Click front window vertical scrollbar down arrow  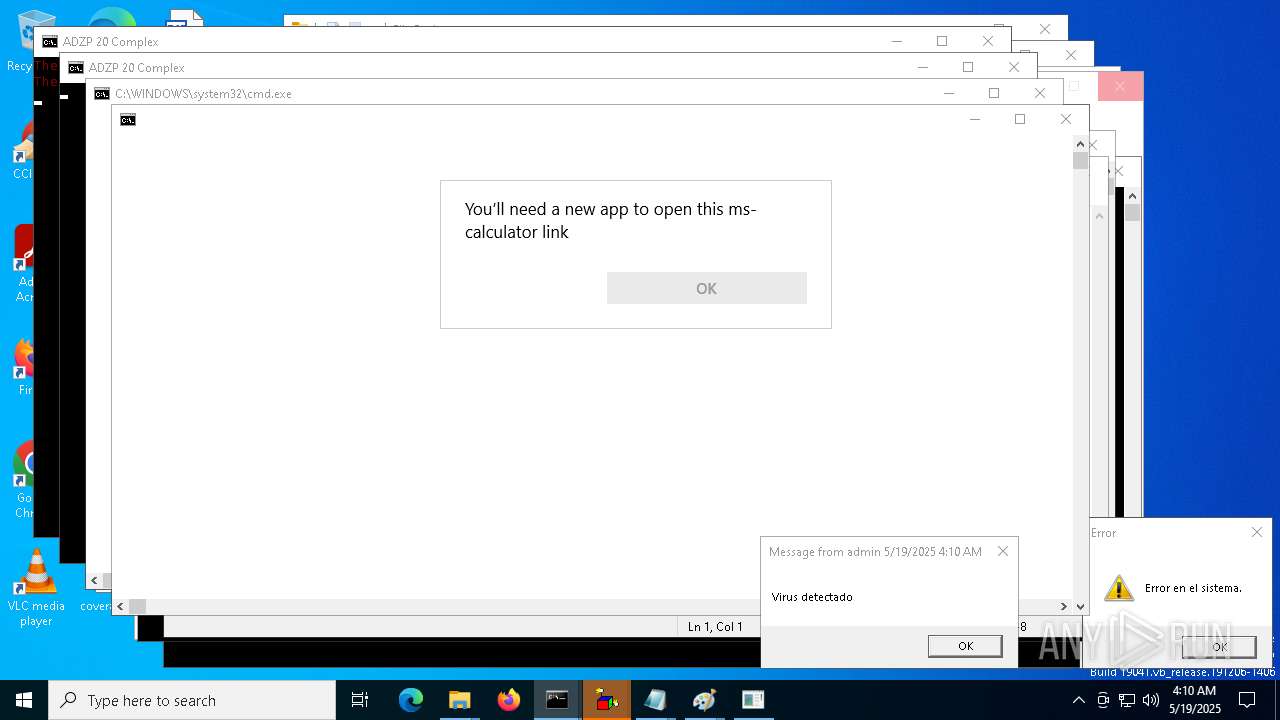coord(1080,606)
